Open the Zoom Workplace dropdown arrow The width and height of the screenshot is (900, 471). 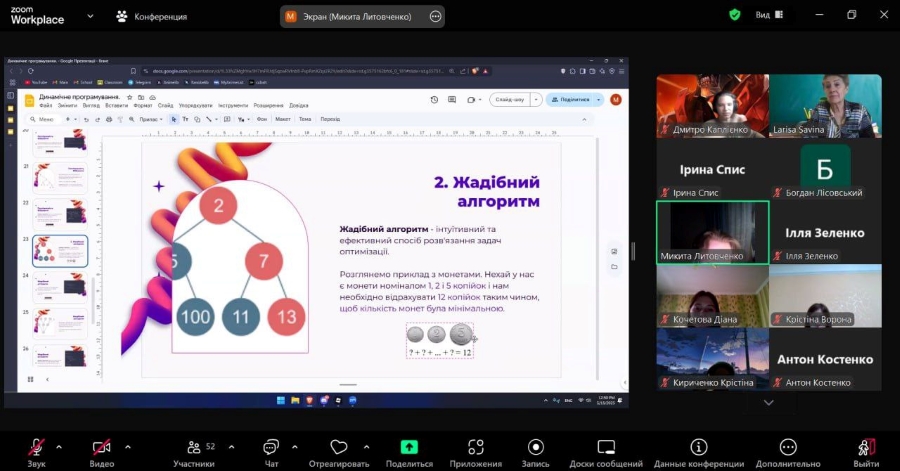point(91,16)
